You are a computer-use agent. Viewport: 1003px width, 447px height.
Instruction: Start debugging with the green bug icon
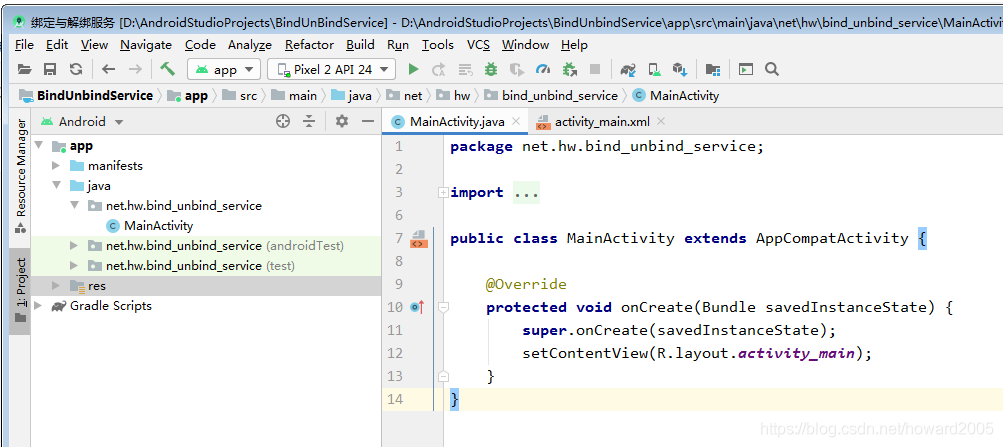[x=491, y=69]
